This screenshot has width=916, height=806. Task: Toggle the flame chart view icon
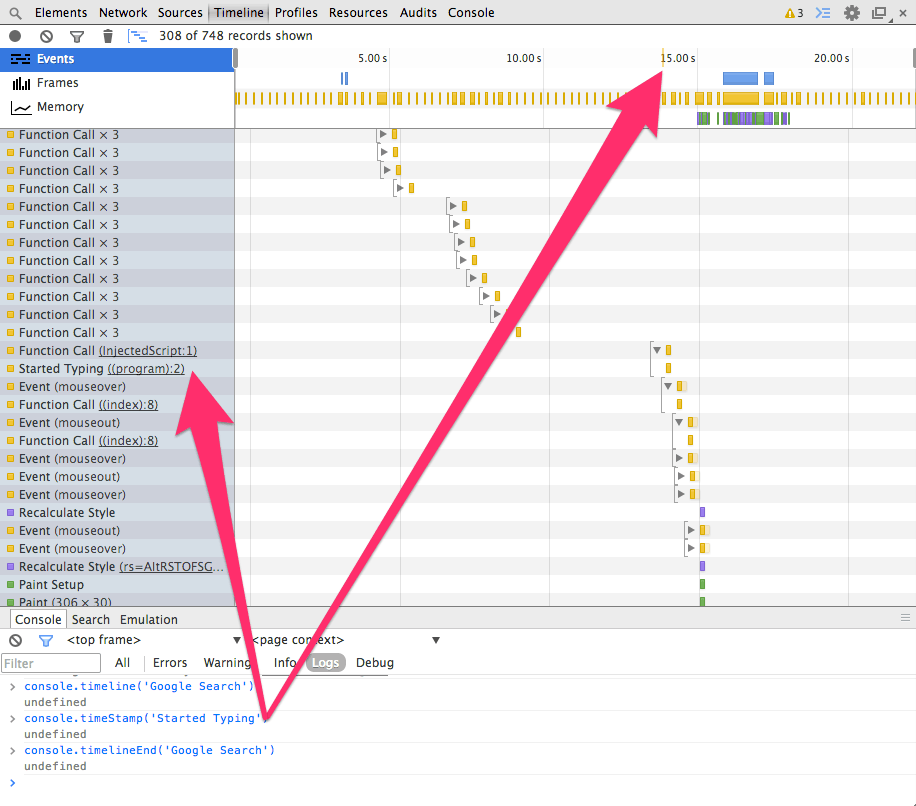(139, 35)
